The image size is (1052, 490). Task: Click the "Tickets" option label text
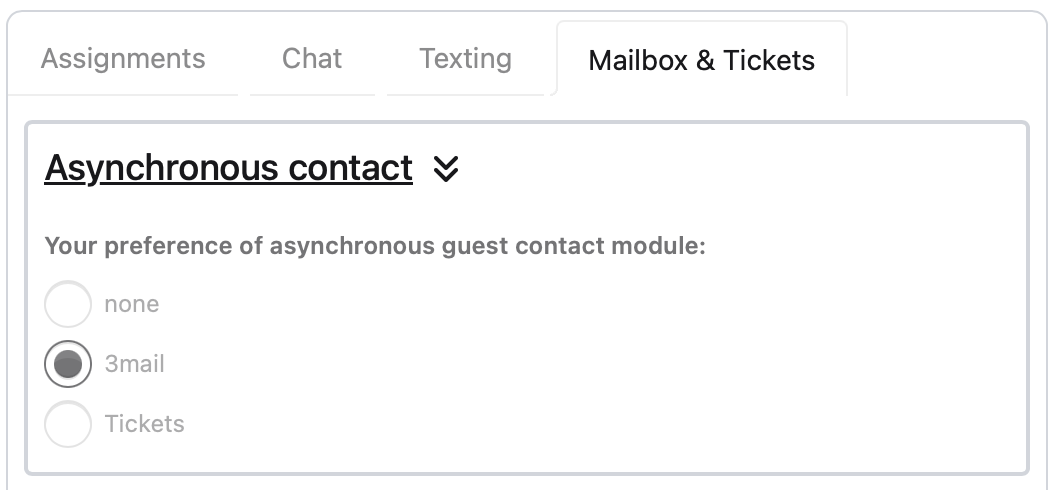click(144, 424)
